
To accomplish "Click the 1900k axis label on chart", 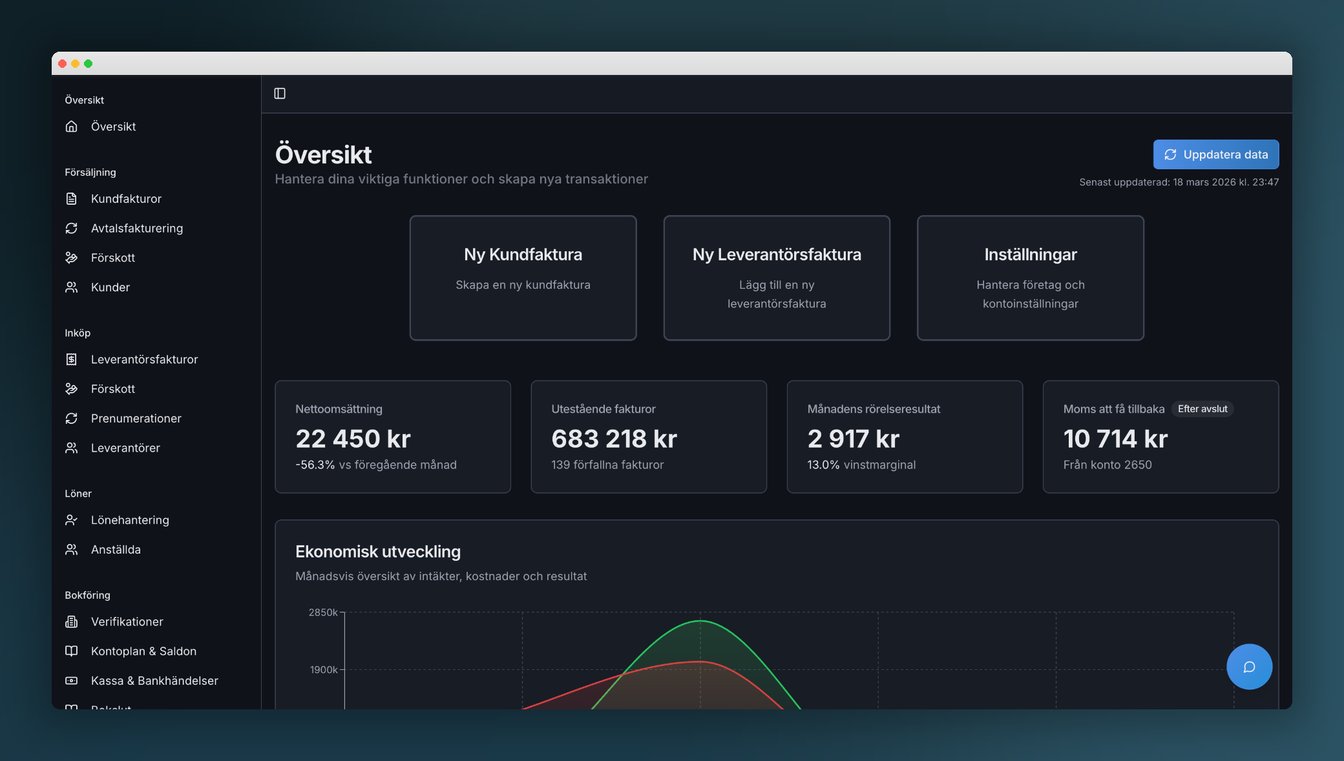I will tap(323, 670).
